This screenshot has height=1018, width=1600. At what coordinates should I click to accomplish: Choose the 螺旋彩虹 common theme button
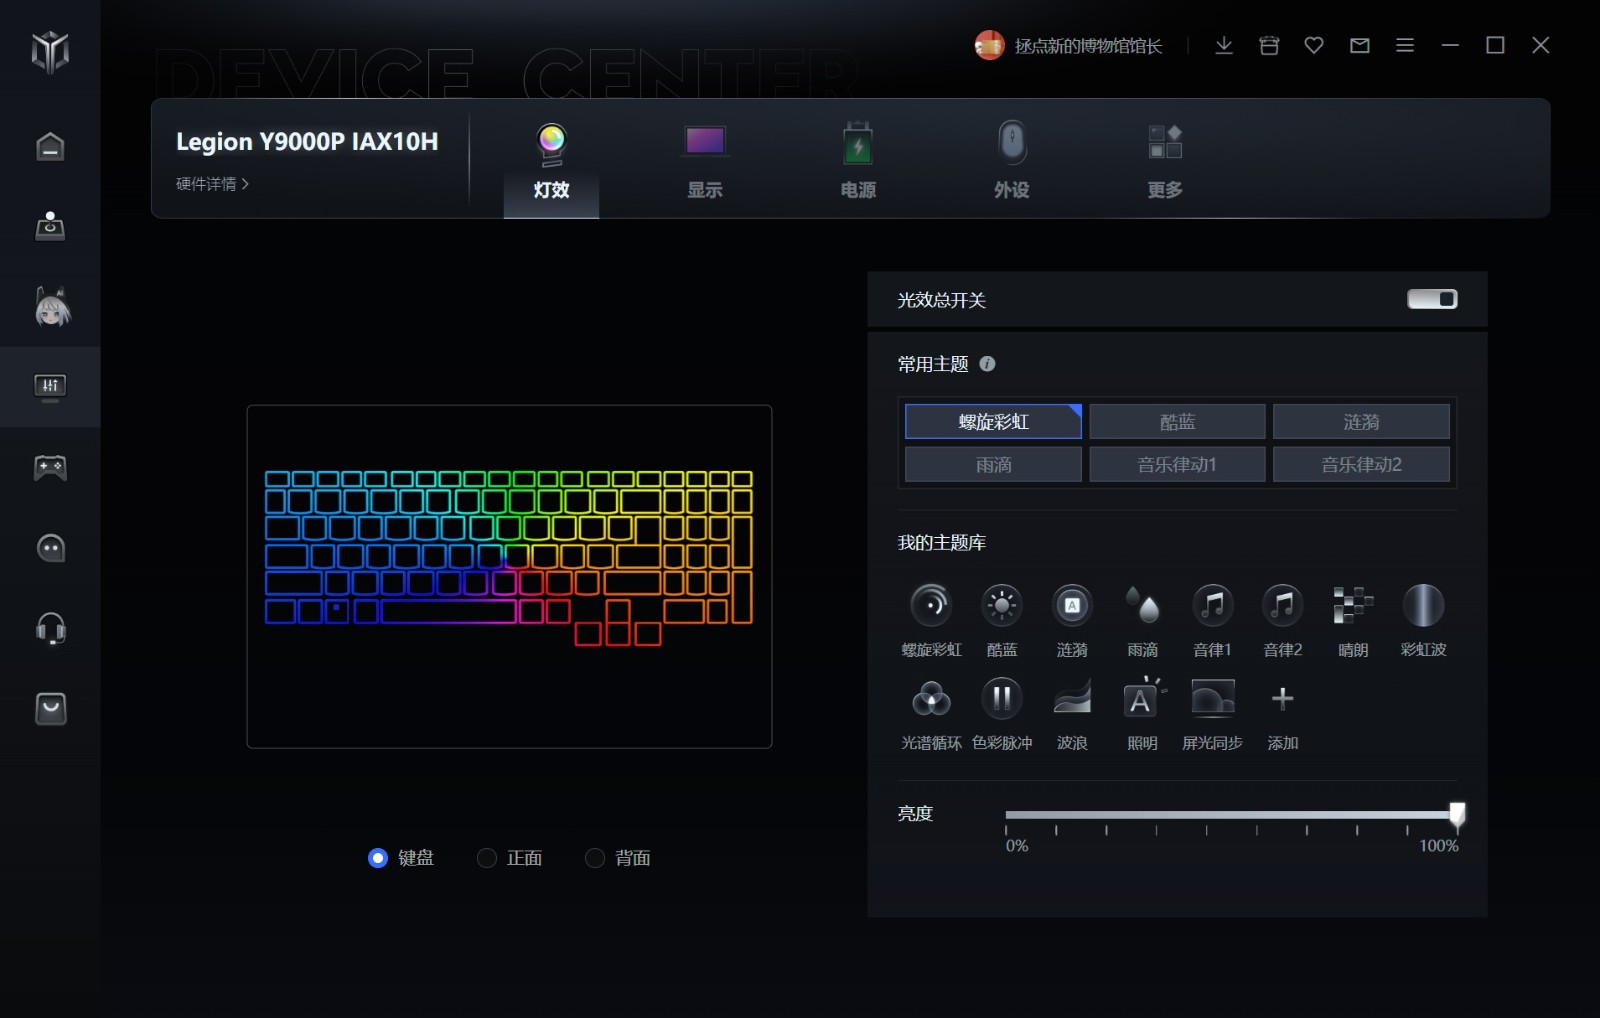993,422
